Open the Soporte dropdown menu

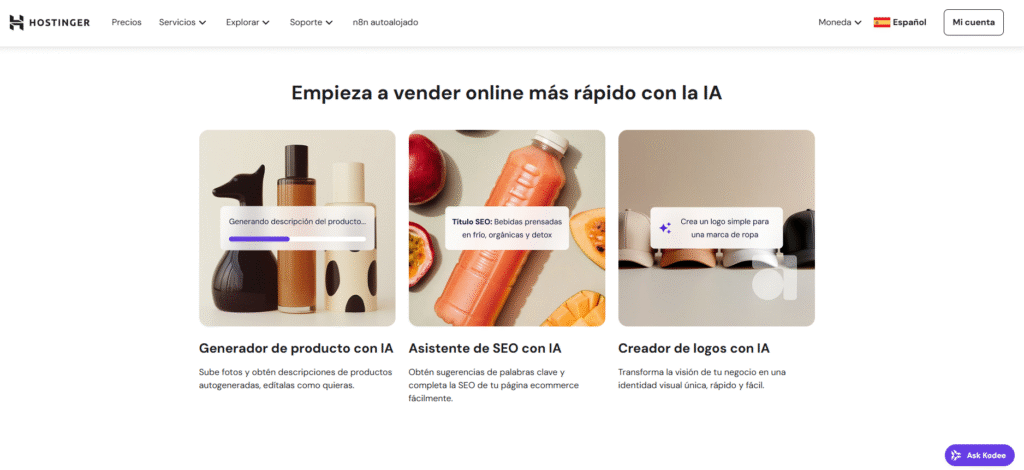pos(311,22)
